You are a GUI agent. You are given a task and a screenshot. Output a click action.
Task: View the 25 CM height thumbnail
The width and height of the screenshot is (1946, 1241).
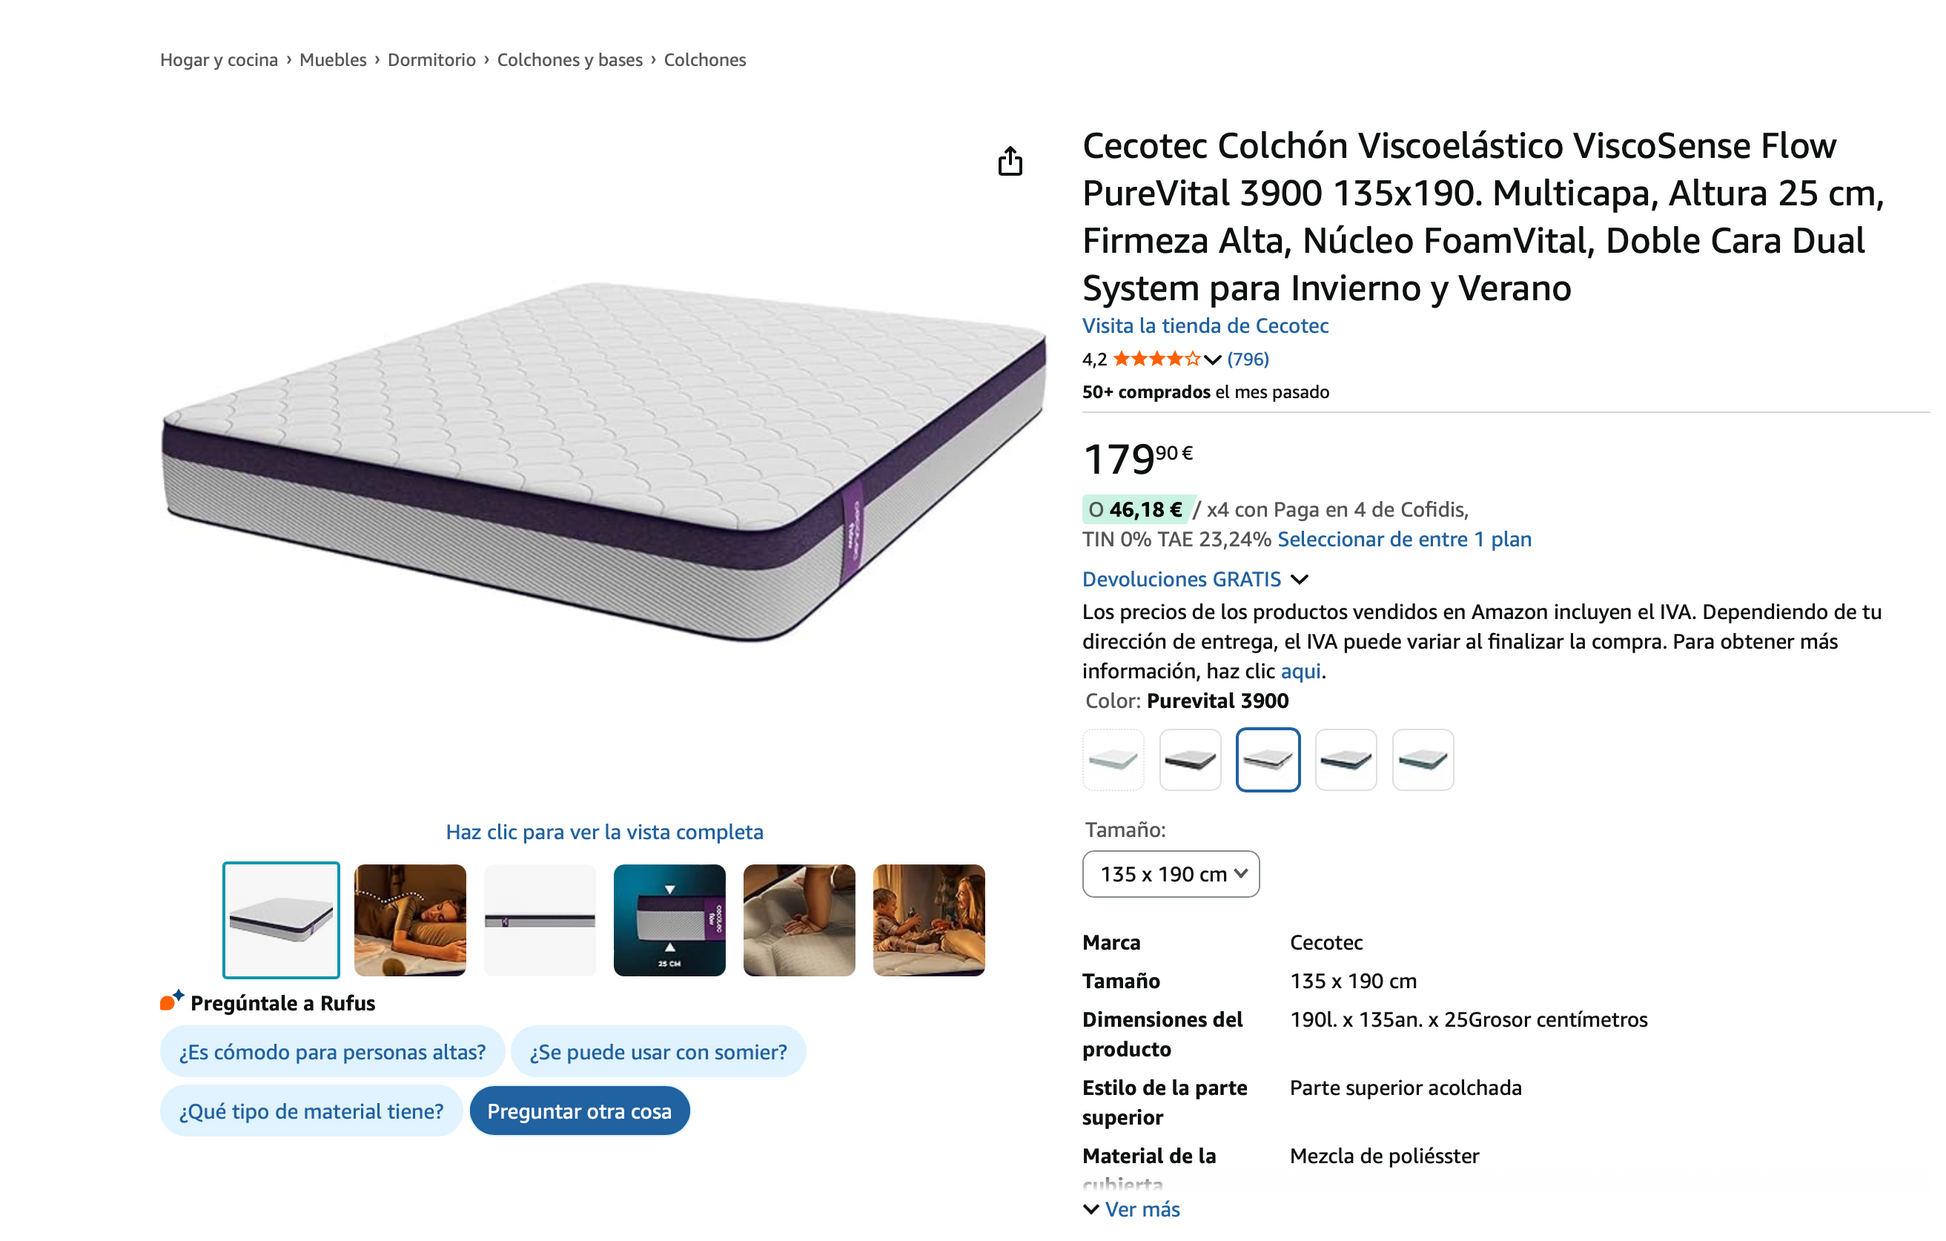(x=669, y=920)
